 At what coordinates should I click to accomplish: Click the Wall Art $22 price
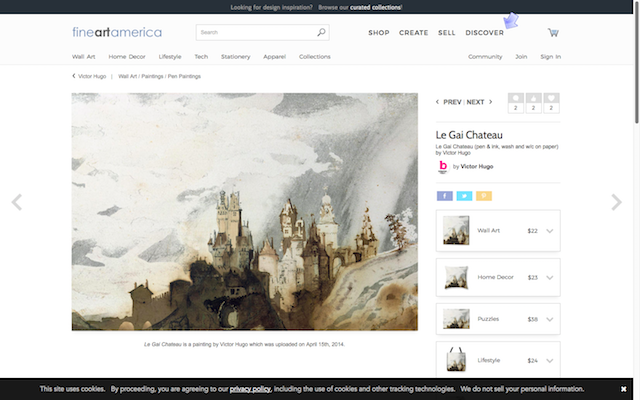point(532,231)
